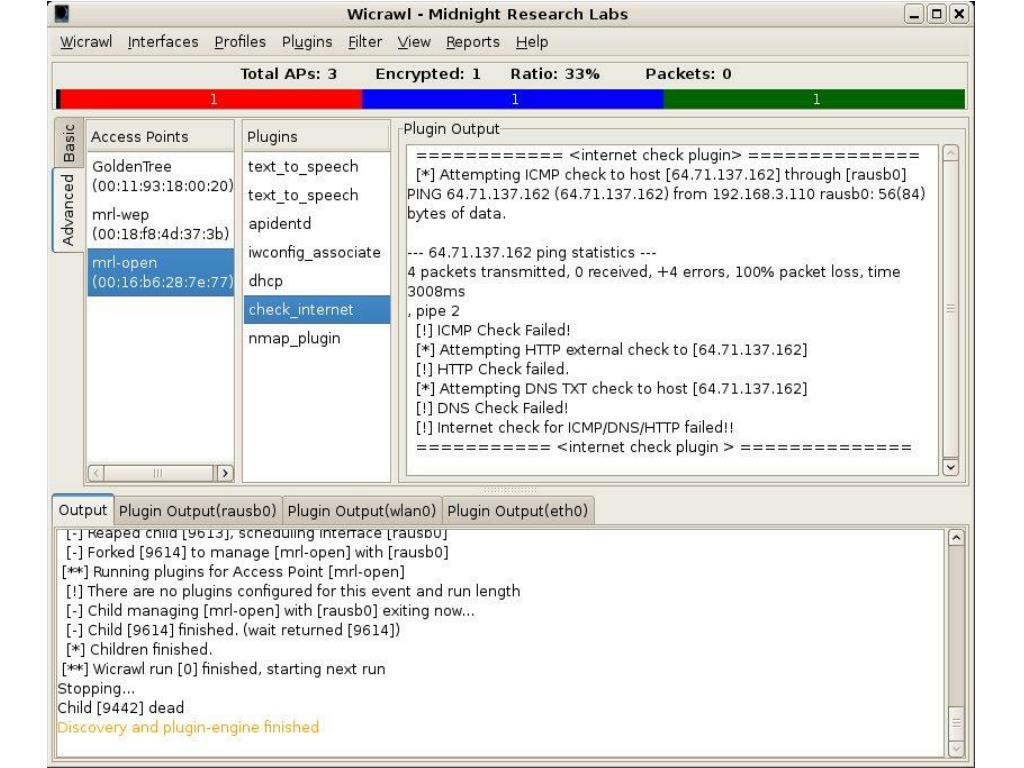1024x768 pixels.
Task: Open the Reports menu
Action: (473, 42)
